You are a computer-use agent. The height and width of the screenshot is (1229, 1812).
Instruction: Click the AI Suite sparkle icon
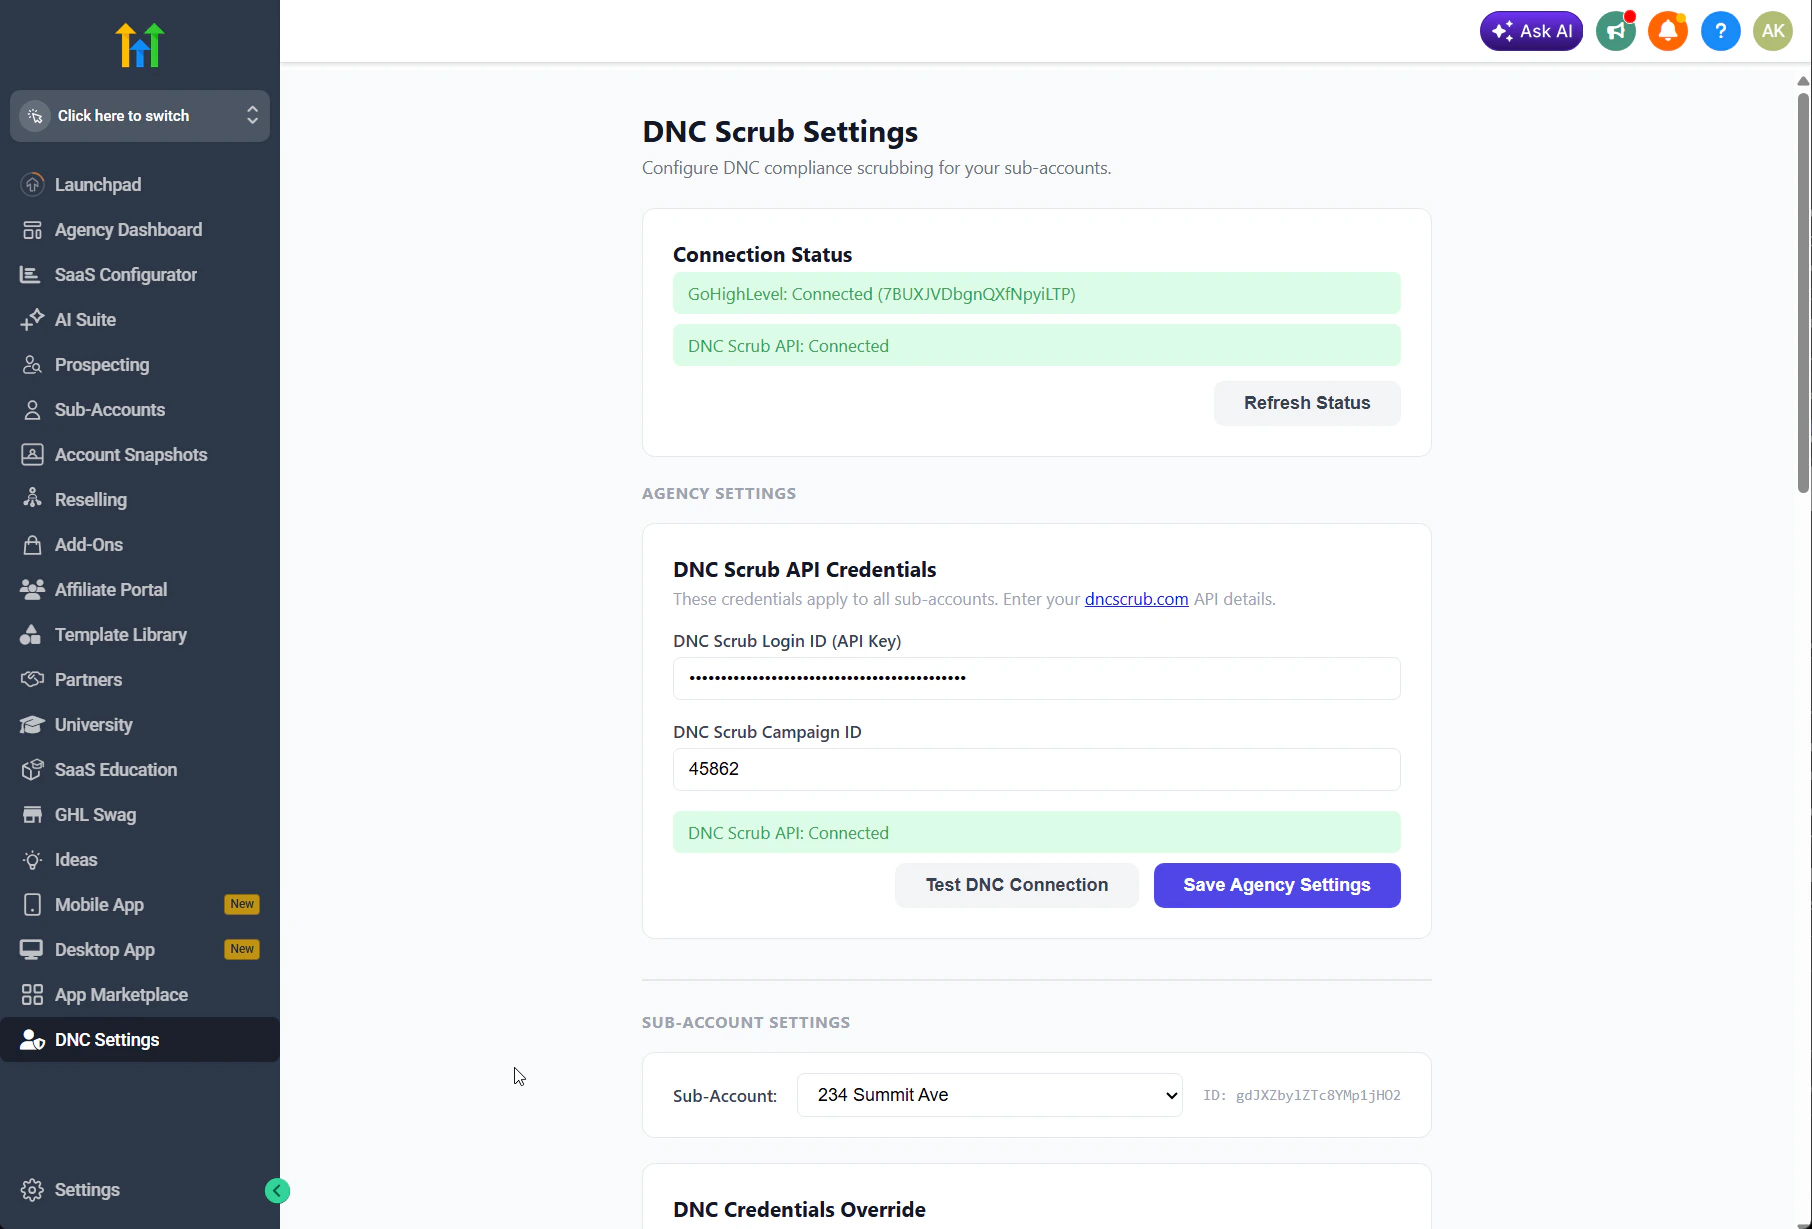click(x=32, y=319)
